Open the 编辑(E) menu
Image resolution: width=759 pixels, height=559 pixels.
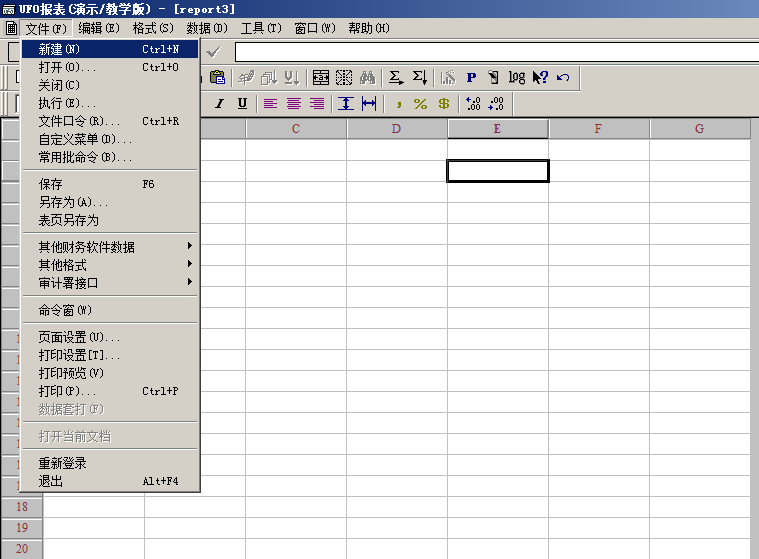click(99, 29)
